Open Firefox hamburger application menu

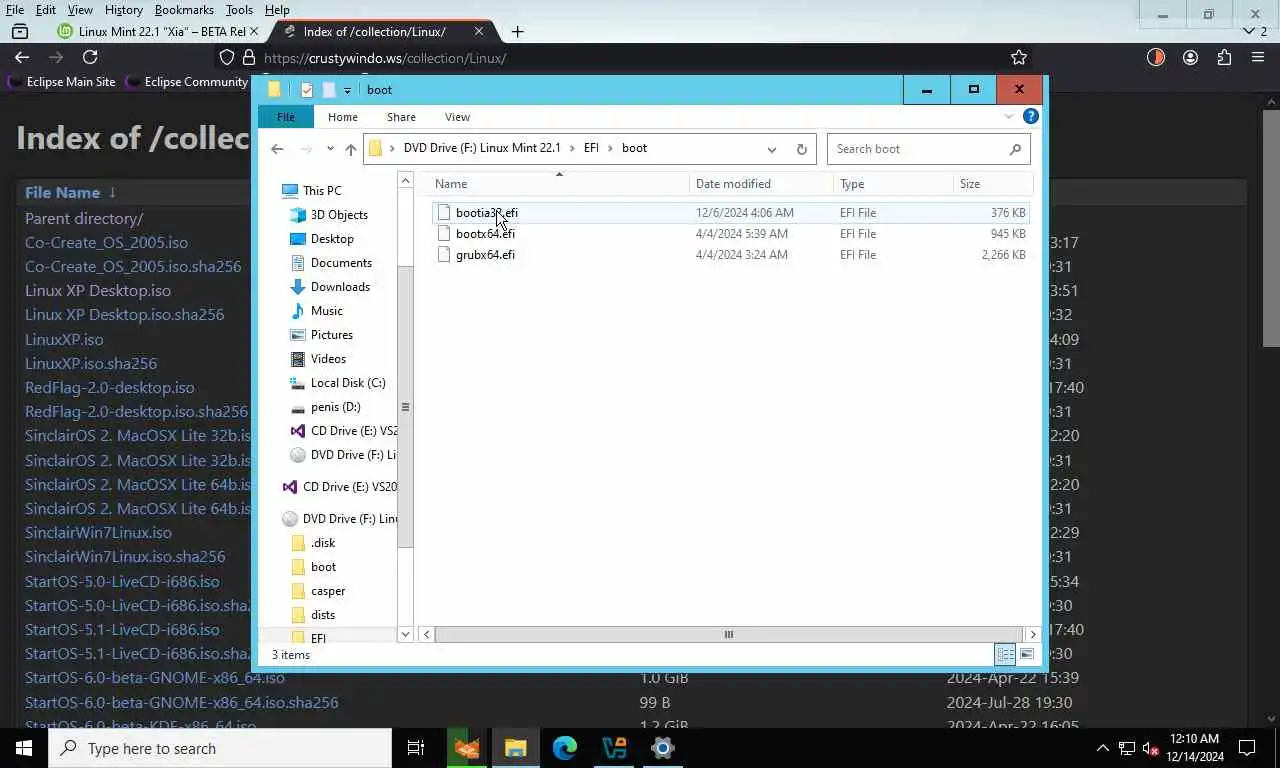(1258, 58)
